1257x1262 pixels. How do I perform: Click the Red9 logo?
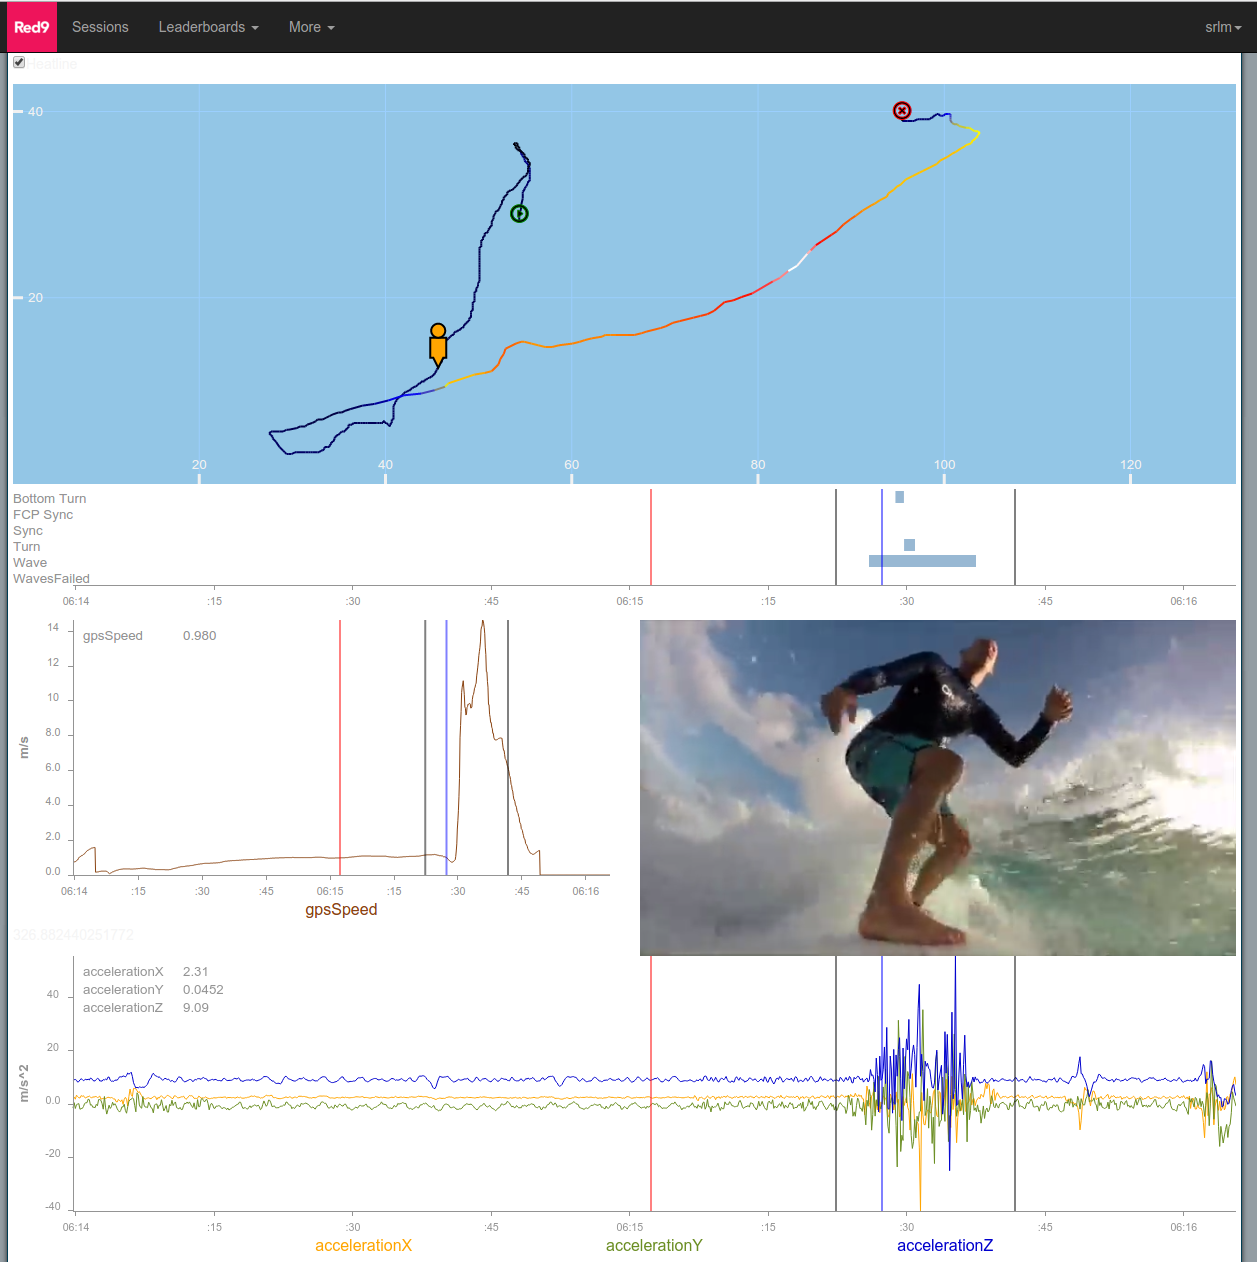[x=32, y=27]
